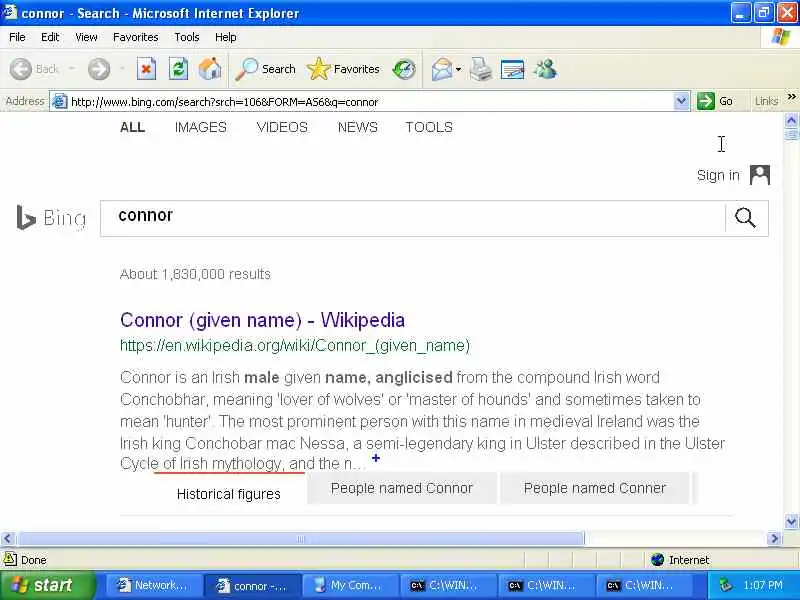This screenshot has width=800, height=600.
Task: Switch to the NEWS tab
Action: click(358, 127)
